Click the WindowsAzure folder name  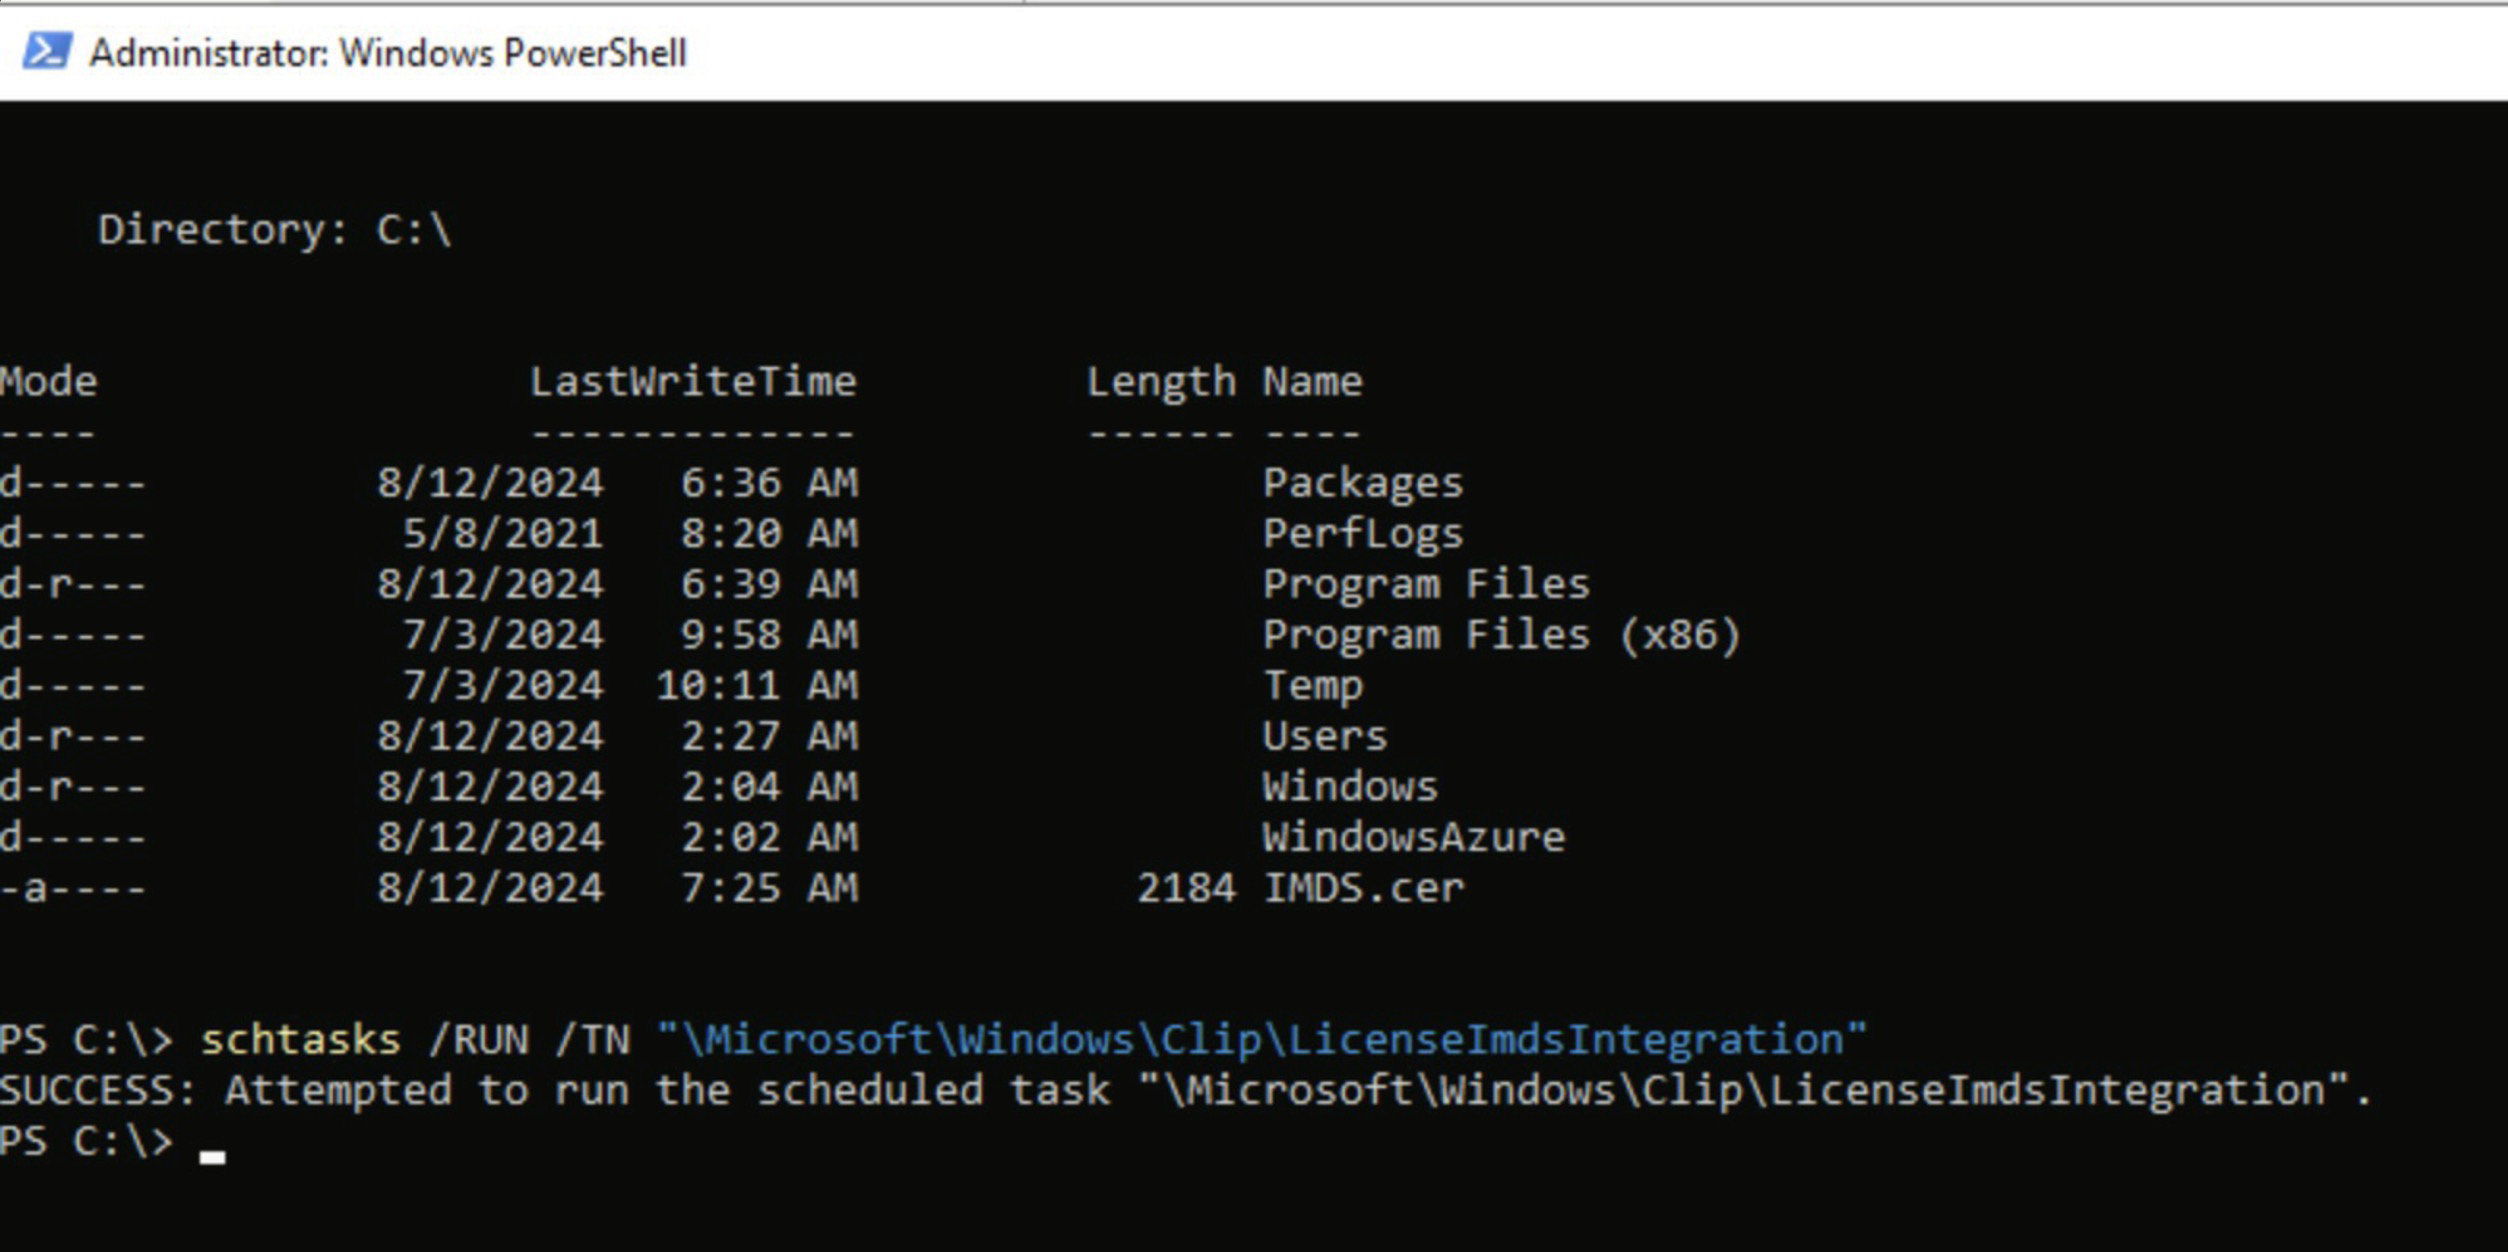[1412, 837]
